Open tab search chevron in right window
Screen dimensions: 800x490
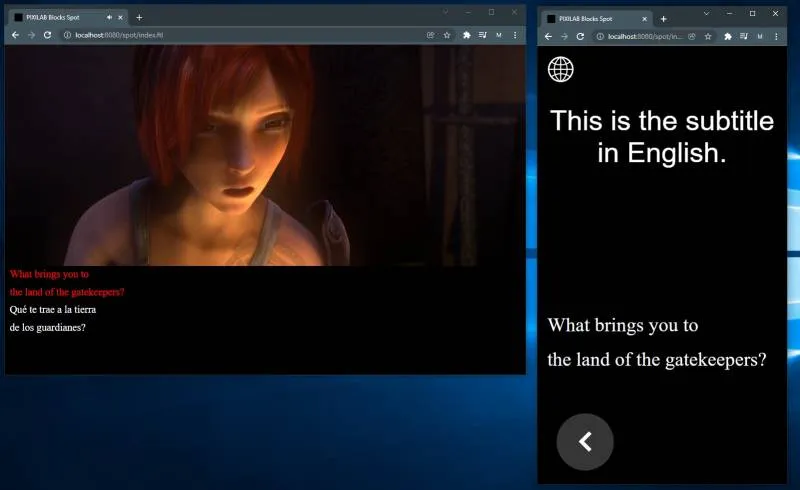[x=706, y=14]
